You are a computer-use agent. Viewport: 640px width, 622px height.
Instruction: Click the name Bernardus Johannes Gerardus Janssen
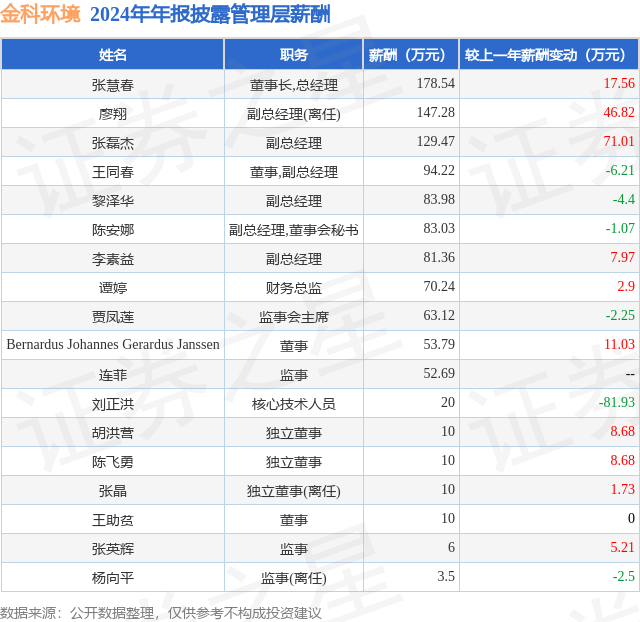(113, 344)
